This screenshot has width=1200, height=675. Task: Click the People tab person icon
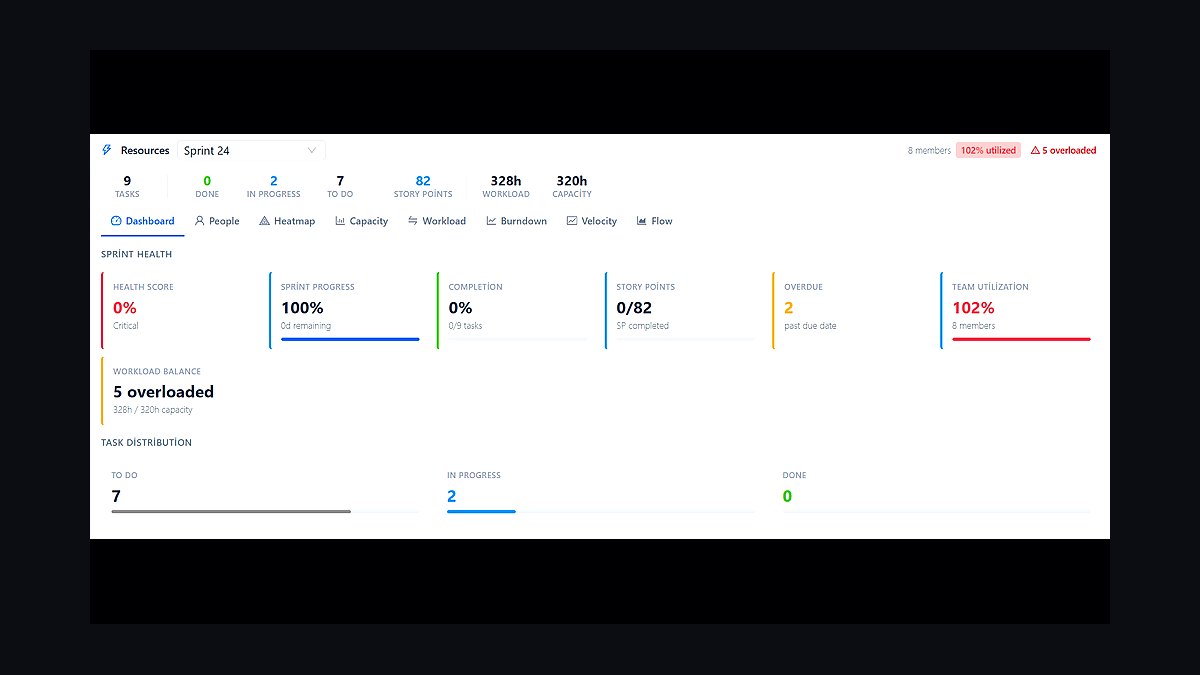click(200, 221)
